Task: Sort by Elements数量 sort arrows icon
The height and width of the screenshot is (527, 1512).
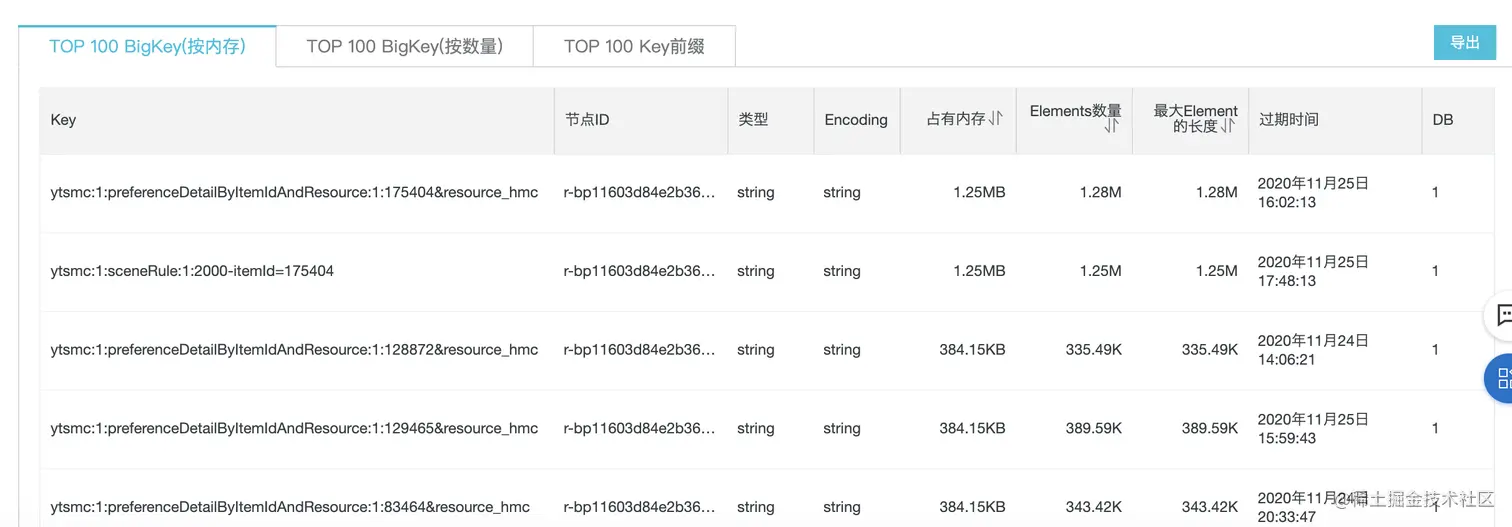Action: (x=1111, y=127)
